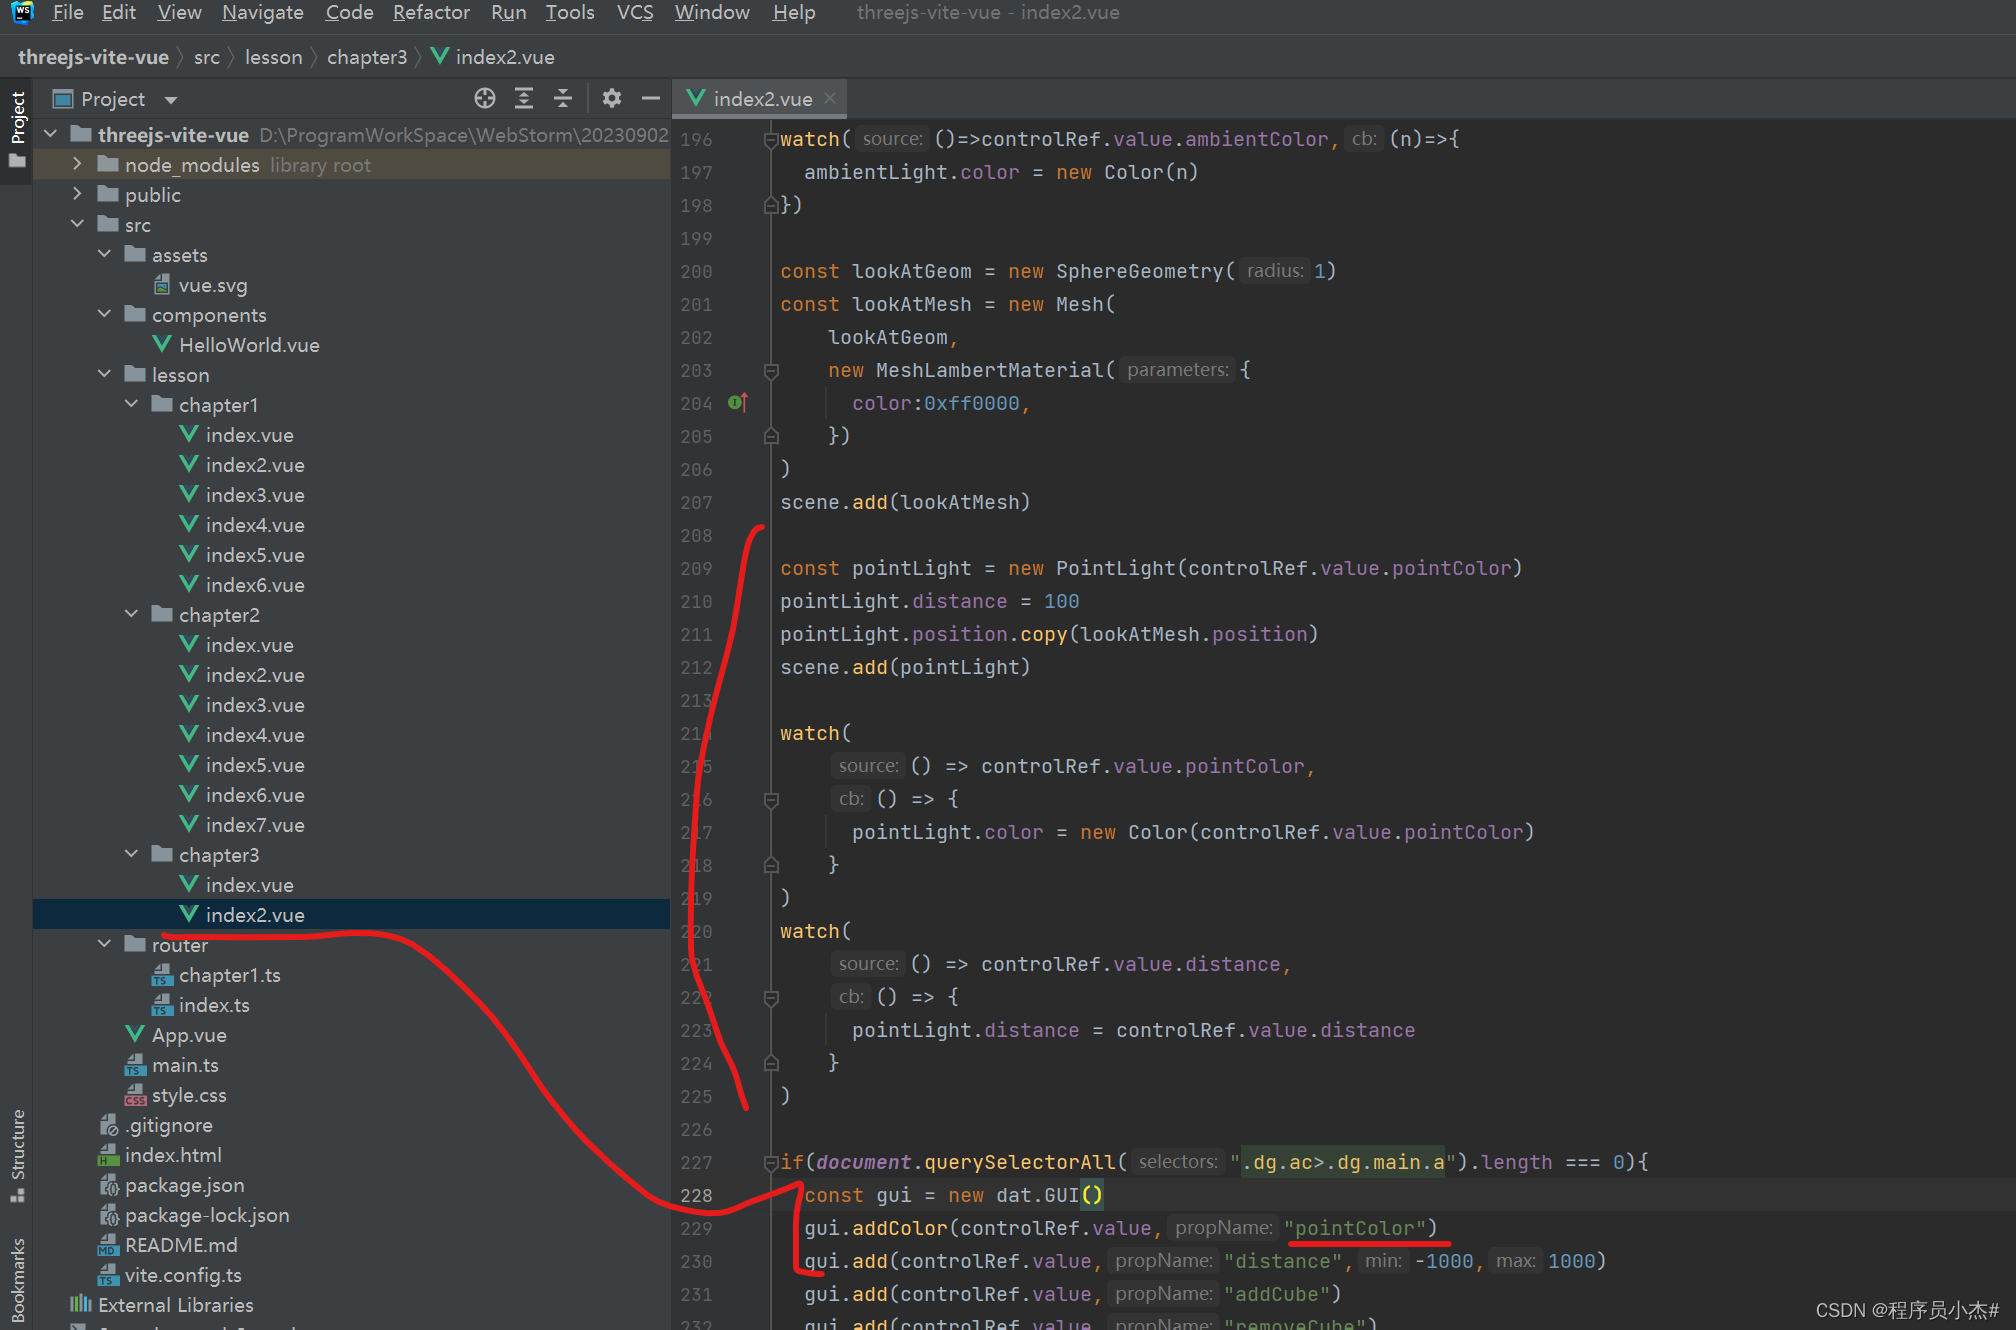The image size is (2016, 1330).
Task: Hide the Project panel with minus icon
Action: [x=651, y=98]
